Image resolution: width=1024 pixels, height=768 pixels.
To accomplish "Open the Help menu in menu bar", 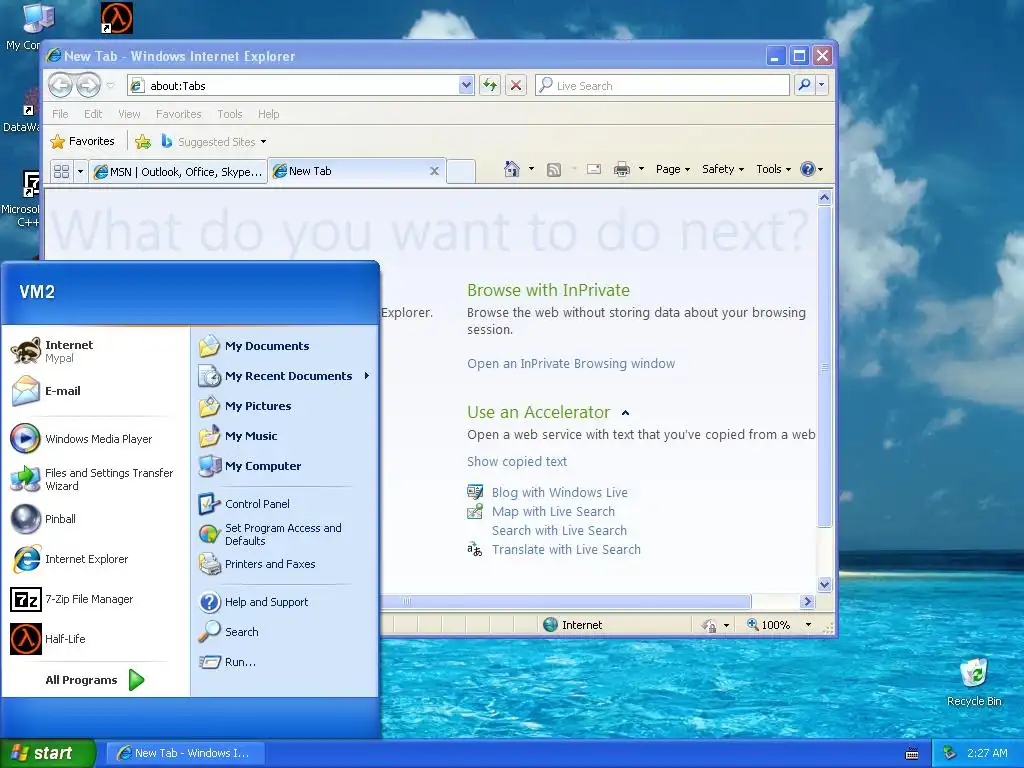I will 268,114.
